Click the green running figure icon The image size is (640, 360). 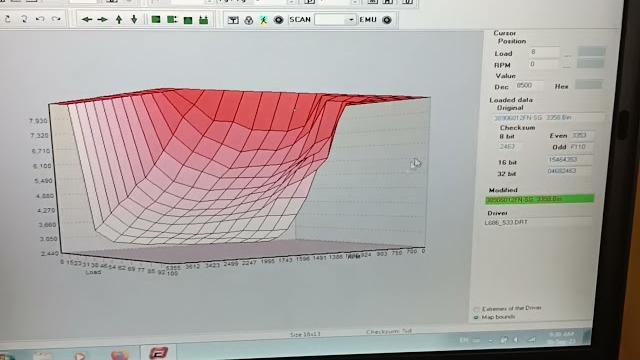pyautogui.click(x=264, y=20)
